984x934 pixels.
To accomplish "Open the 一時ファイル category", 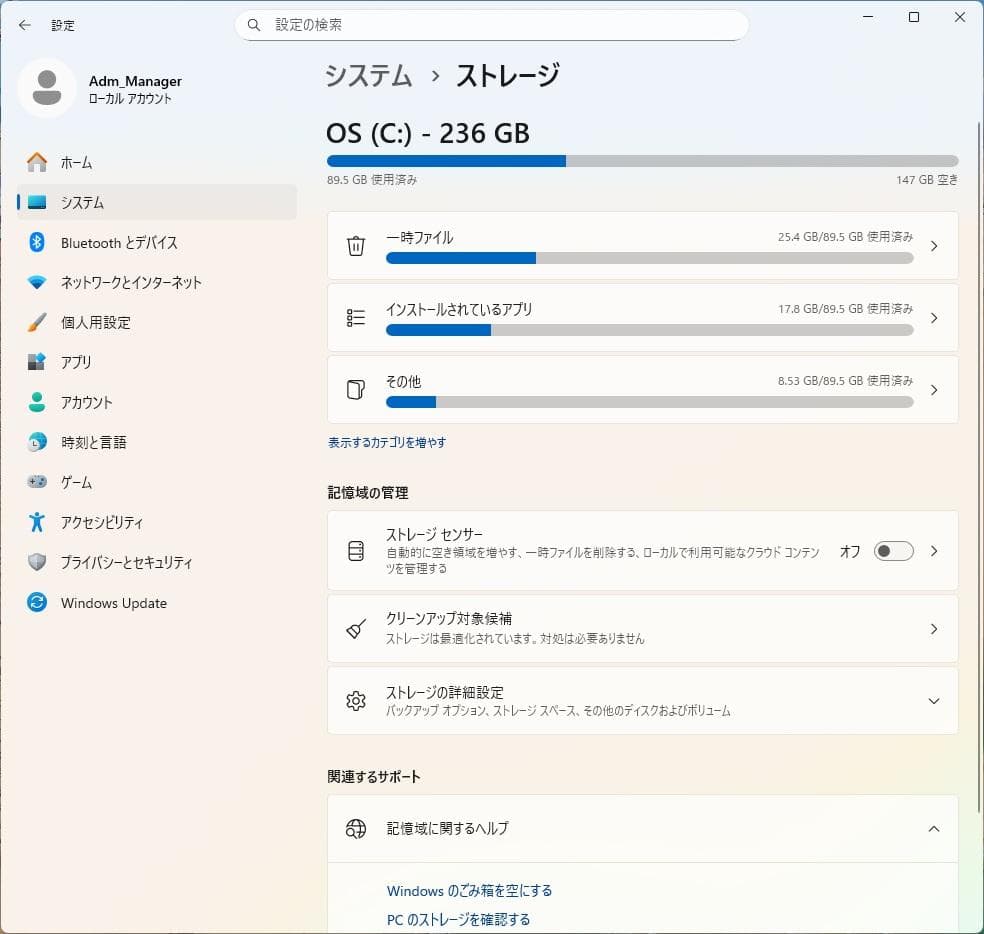I will (x=640, y=247).
